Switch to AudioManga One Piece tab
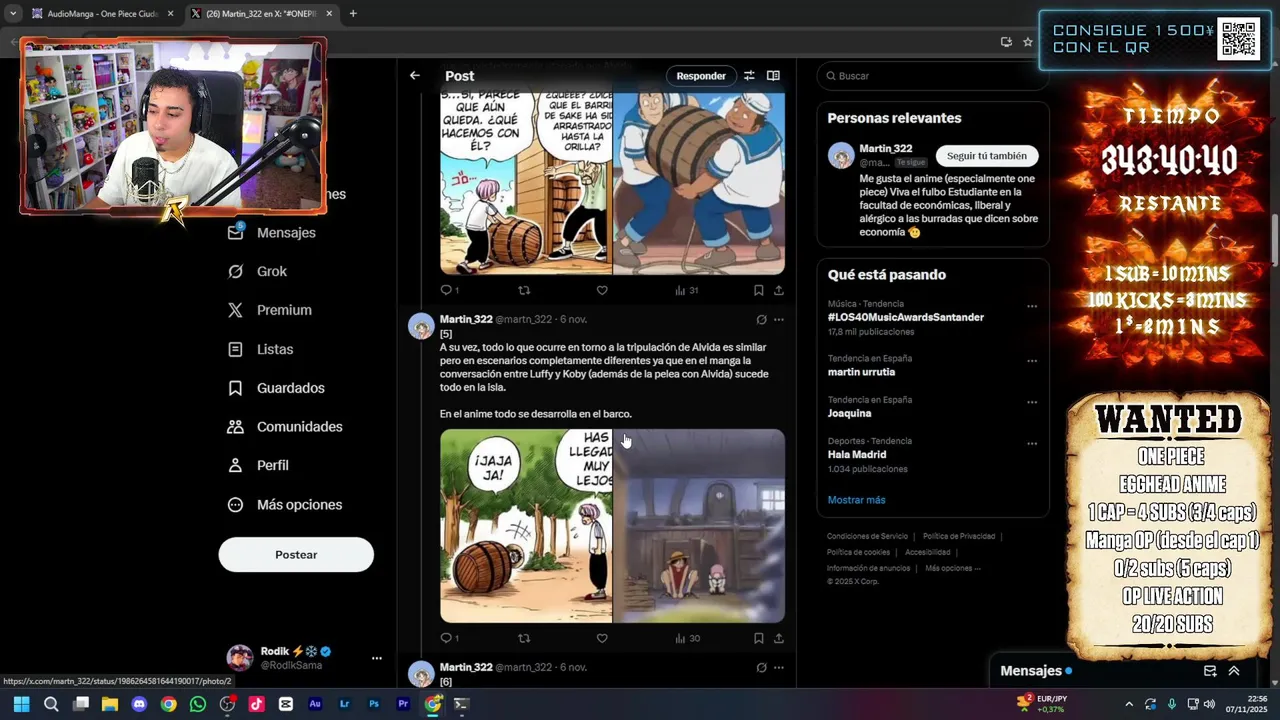The image size is (1280, 720). [x=102, y=14]
